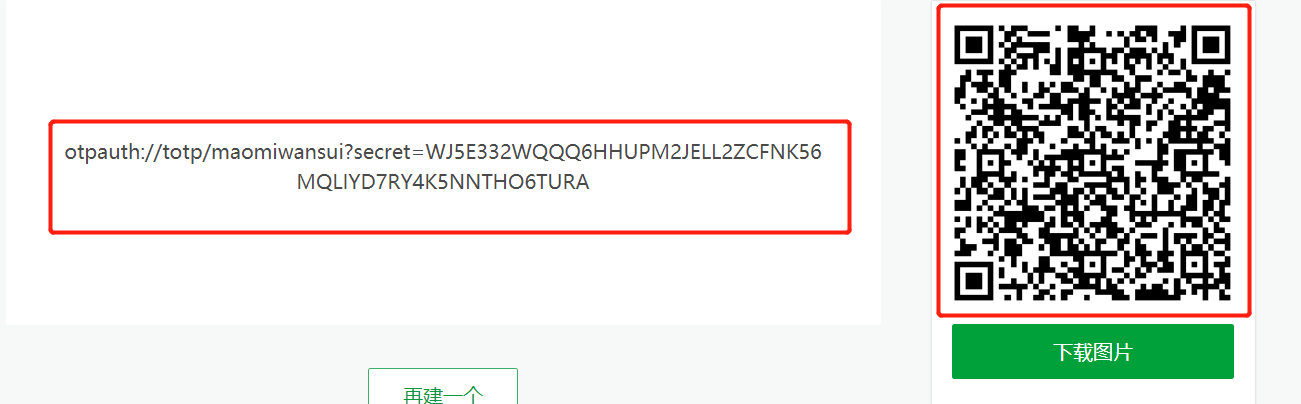Click the otpauth:// scheme text

[110, 153]
